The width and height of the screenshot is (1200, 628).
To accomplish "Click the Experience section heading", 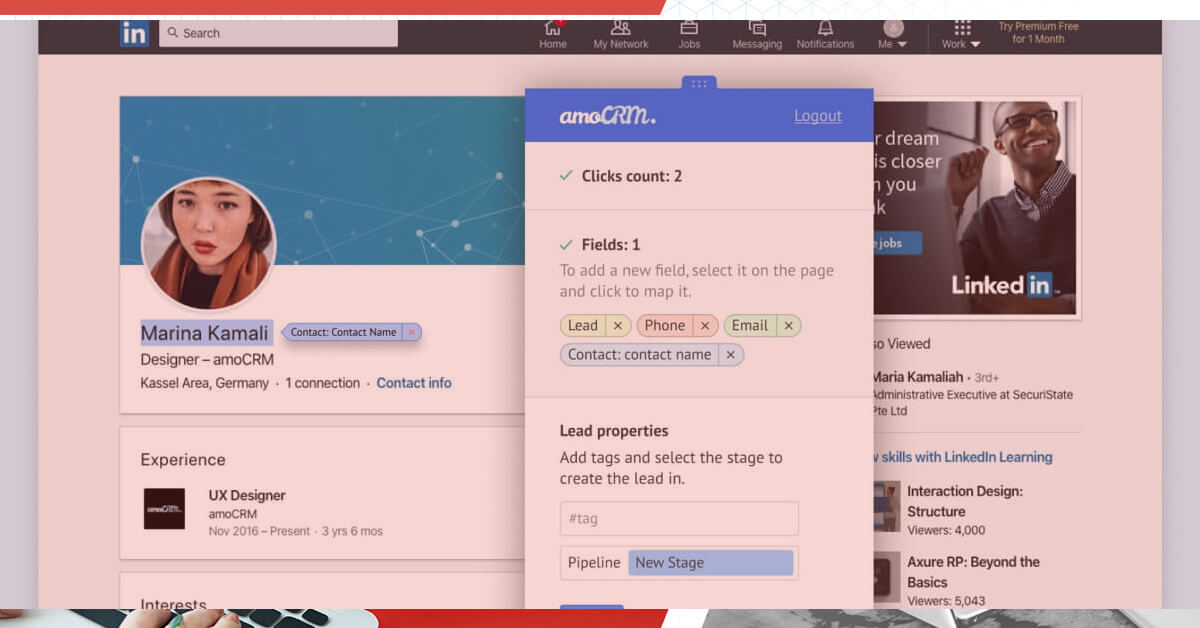I will [183, 460].
